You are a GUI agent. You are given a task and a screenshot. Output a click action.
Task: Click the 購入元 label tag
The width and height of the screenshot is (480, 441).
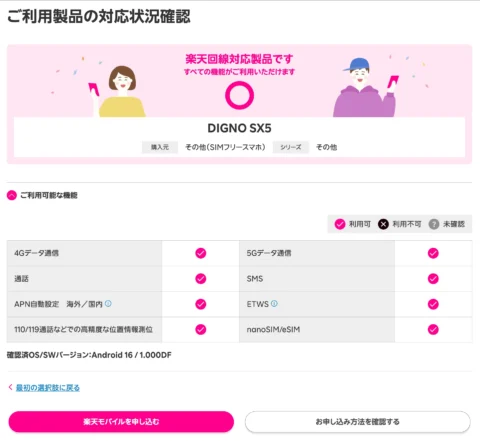[x=160, y=147]
